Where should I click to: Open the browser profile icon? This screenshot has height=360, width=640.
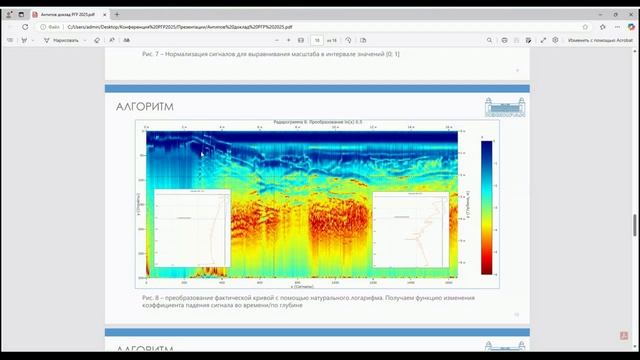point(9,14)
